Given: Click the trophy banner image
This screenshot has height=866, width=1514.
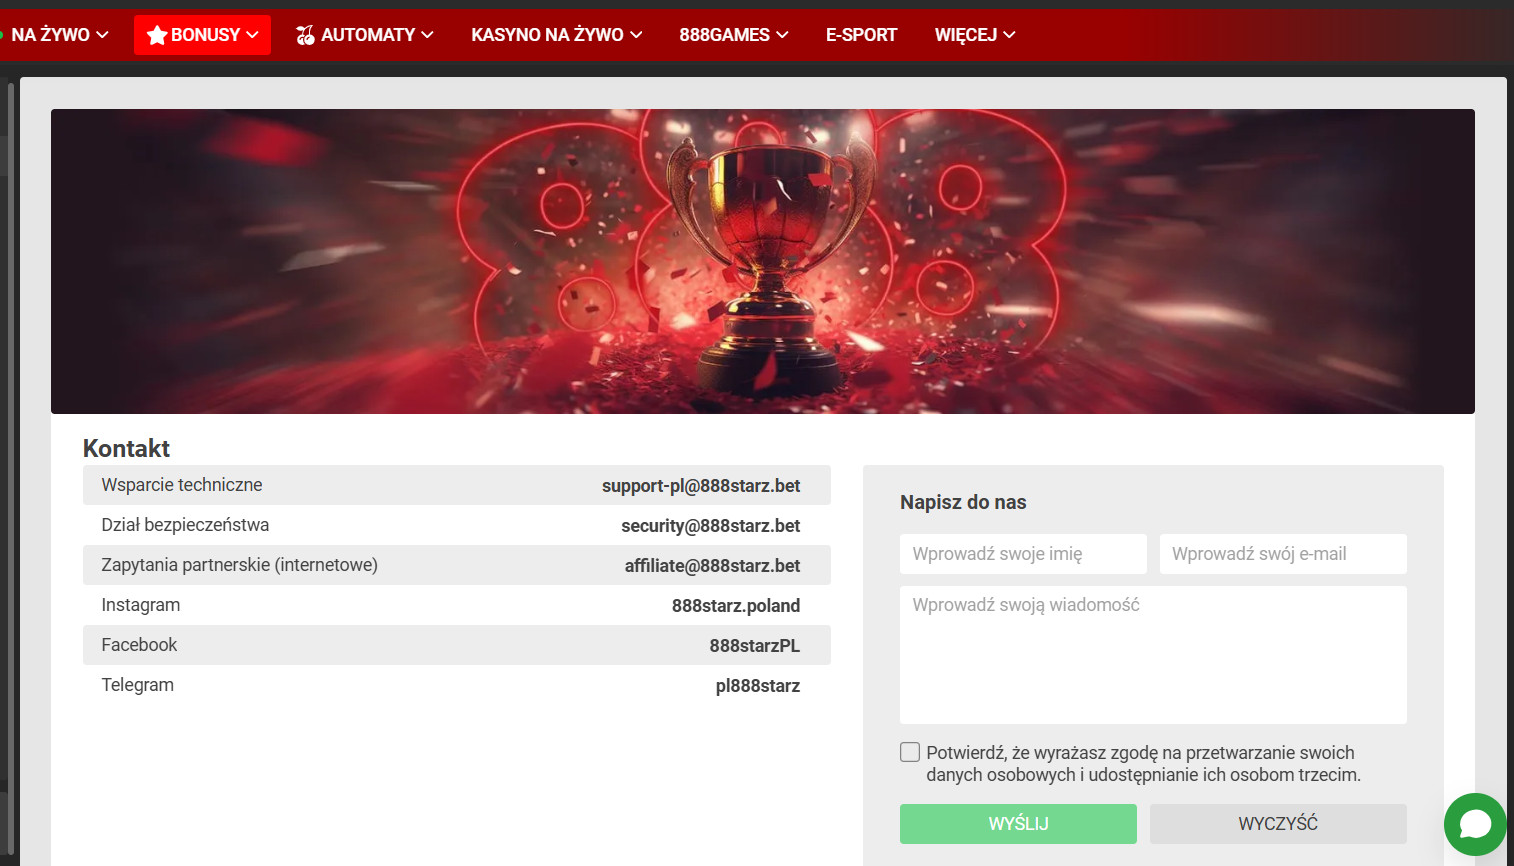Looking at the screenshot, I should click(763, 261).
